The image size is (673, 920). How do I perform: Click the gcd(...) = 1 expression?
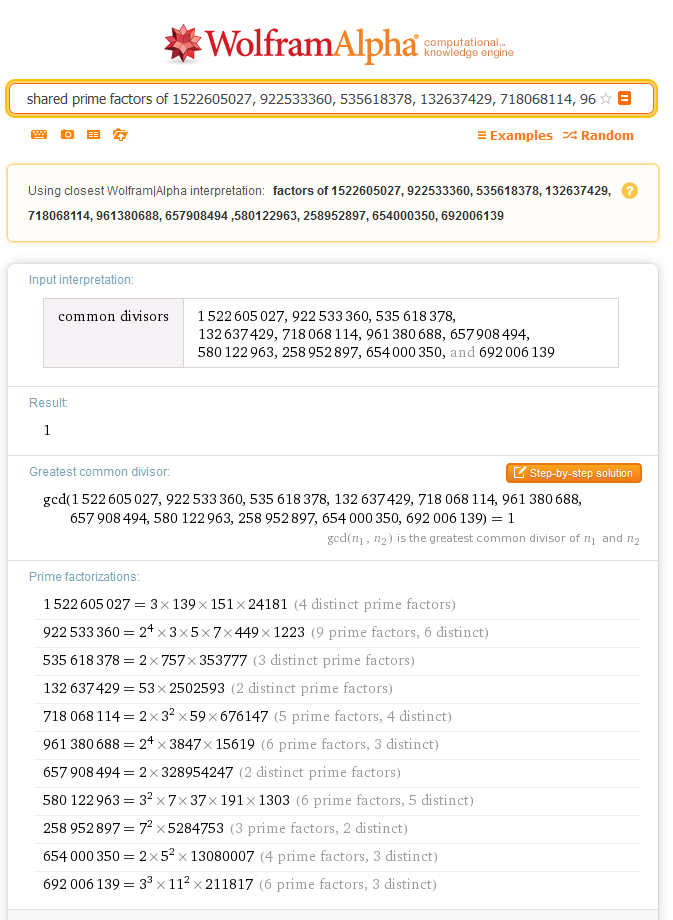pyautogui.click(x=312, y=509)
